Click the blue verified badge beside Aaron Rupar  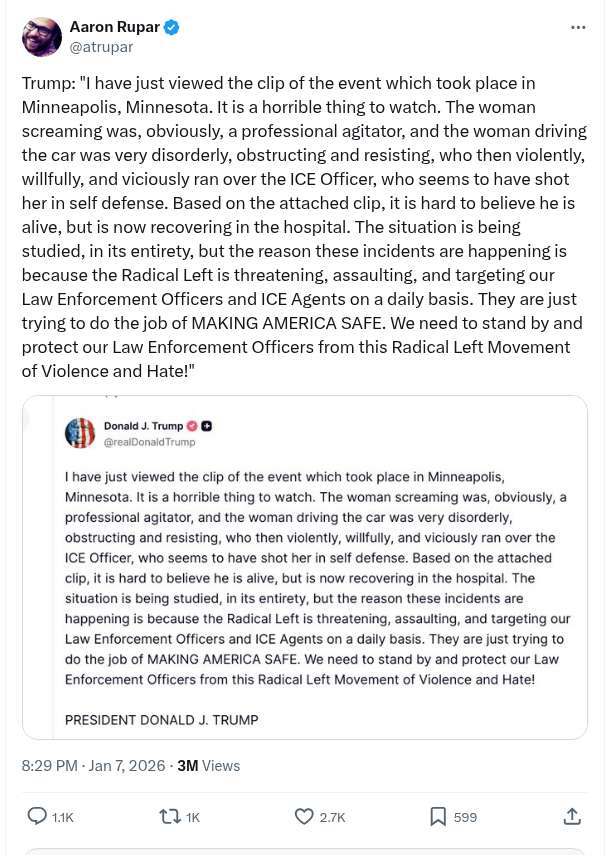pyautogui.click(x=172, y=27)
